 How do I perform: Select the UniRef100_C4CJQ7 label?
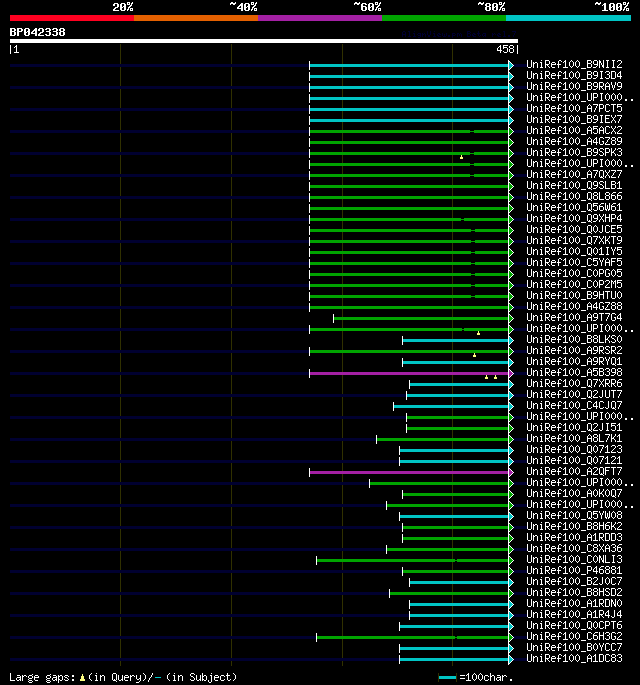click(574, 406)
